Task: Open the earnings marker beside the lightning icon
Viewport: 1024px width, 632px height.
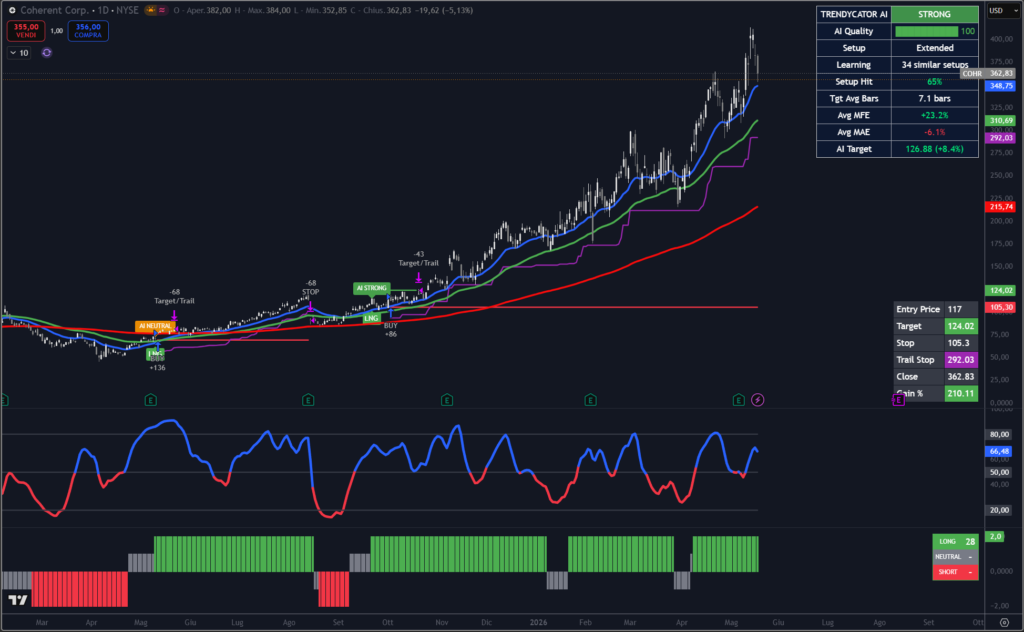Action: [x=739, y=400]
